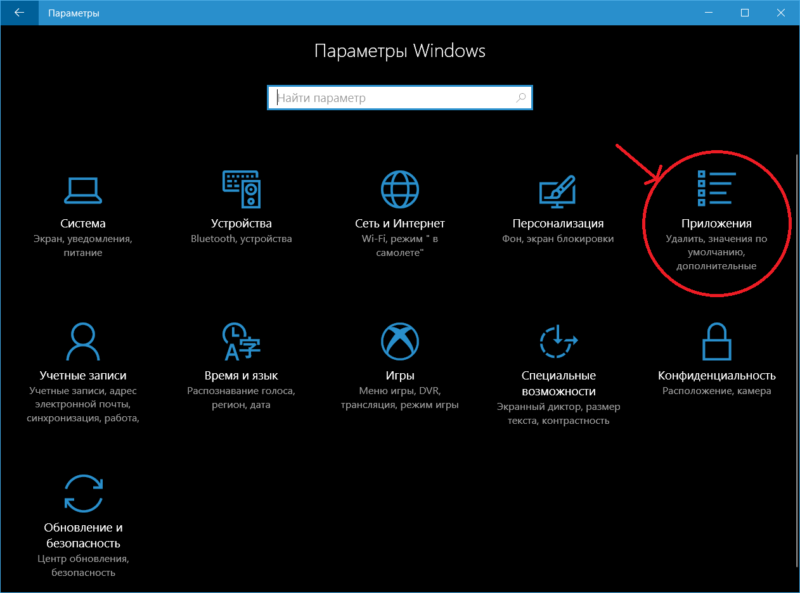Open the Игры Xbox icon
The width and height of the screenshot is (800, 593).
point(399,341)
